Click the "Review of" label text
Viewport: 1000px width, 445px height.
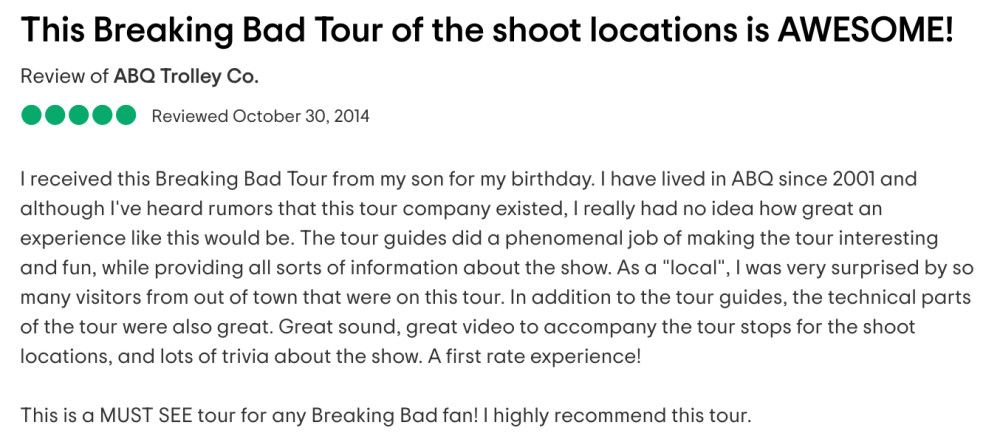click(65, 77)
